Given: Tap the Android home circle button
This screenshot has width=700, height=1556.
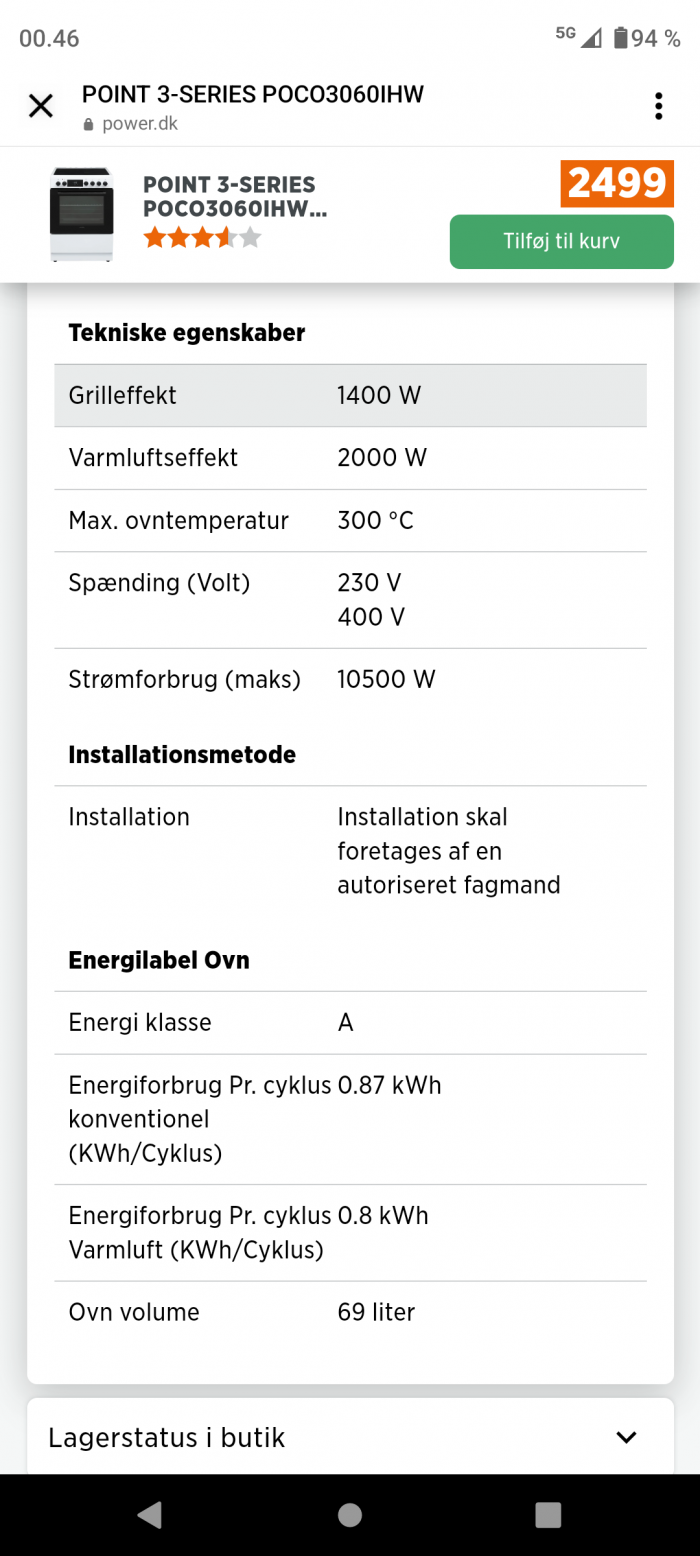Looking at the screenshot, I should pos(350,1514).
